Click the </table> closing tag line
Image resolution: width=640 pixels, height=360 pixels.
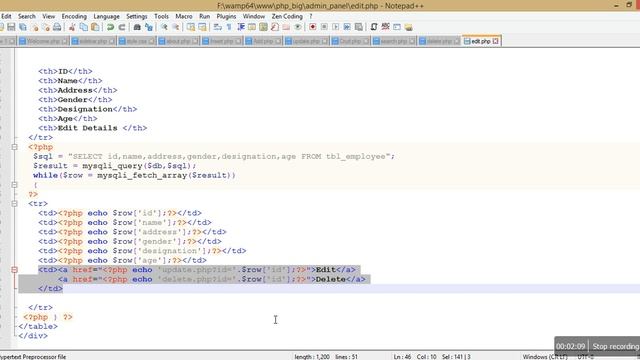coord(38,326)
